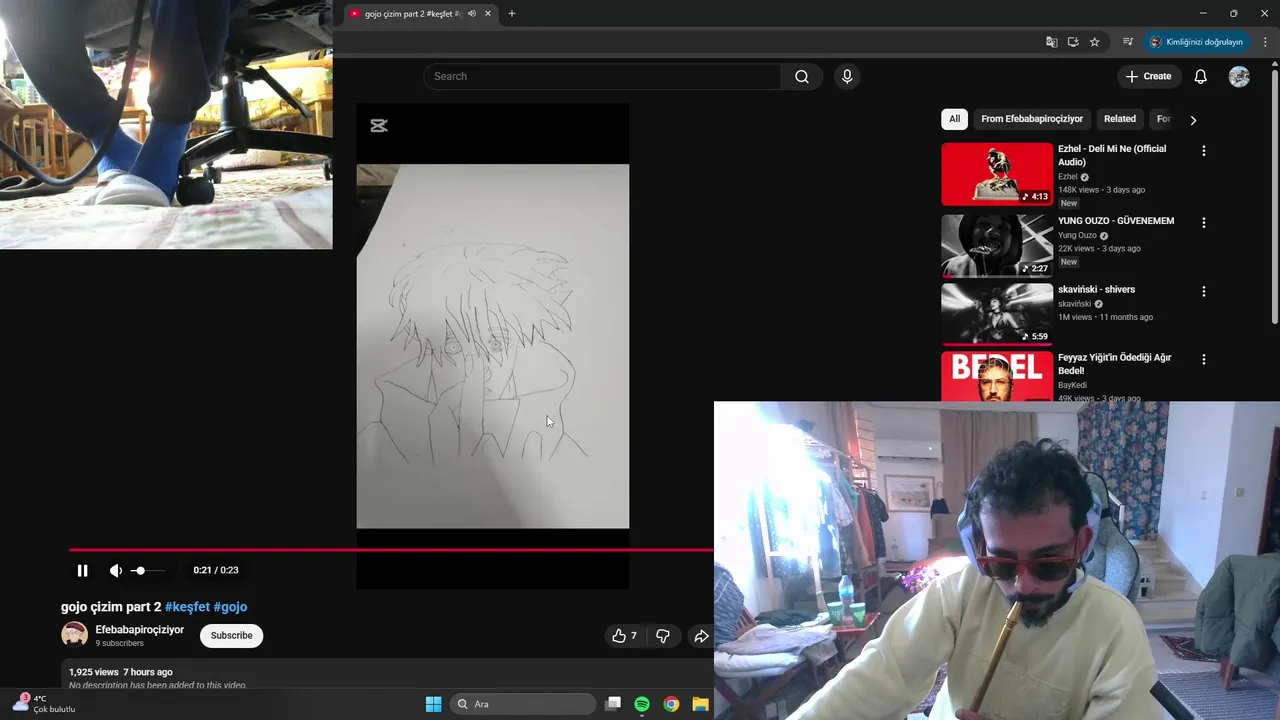
Task: Click the YouTube search magnifier button
Action: pos(802,76)
